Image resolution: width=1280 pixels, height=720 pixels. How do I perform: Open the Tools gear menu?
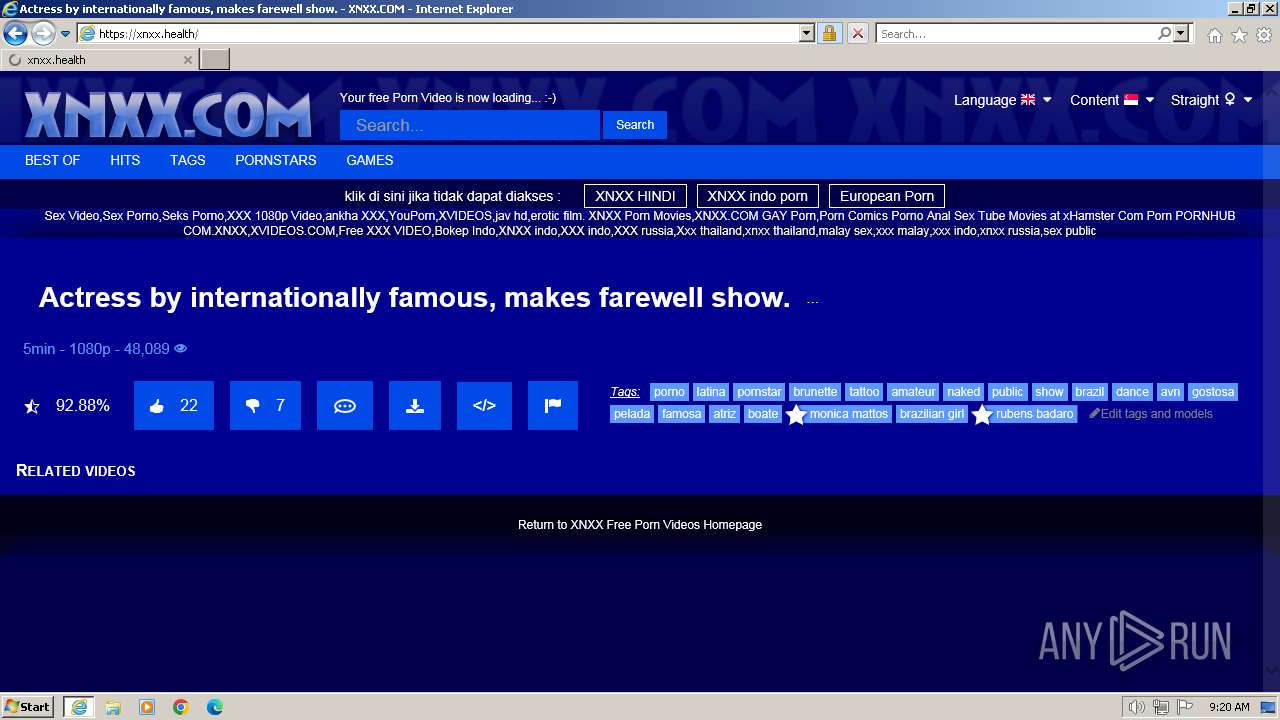(x=1264, y=35)
